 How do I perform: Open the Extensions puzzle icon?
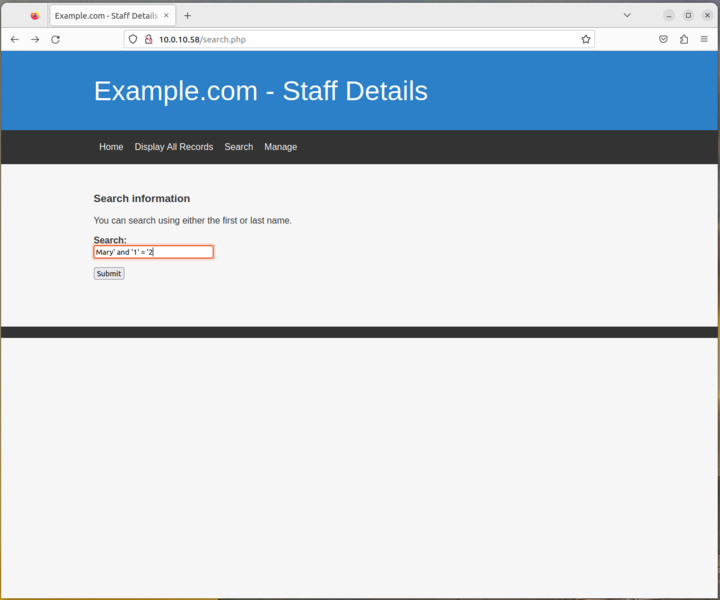(x=684, y=39)
